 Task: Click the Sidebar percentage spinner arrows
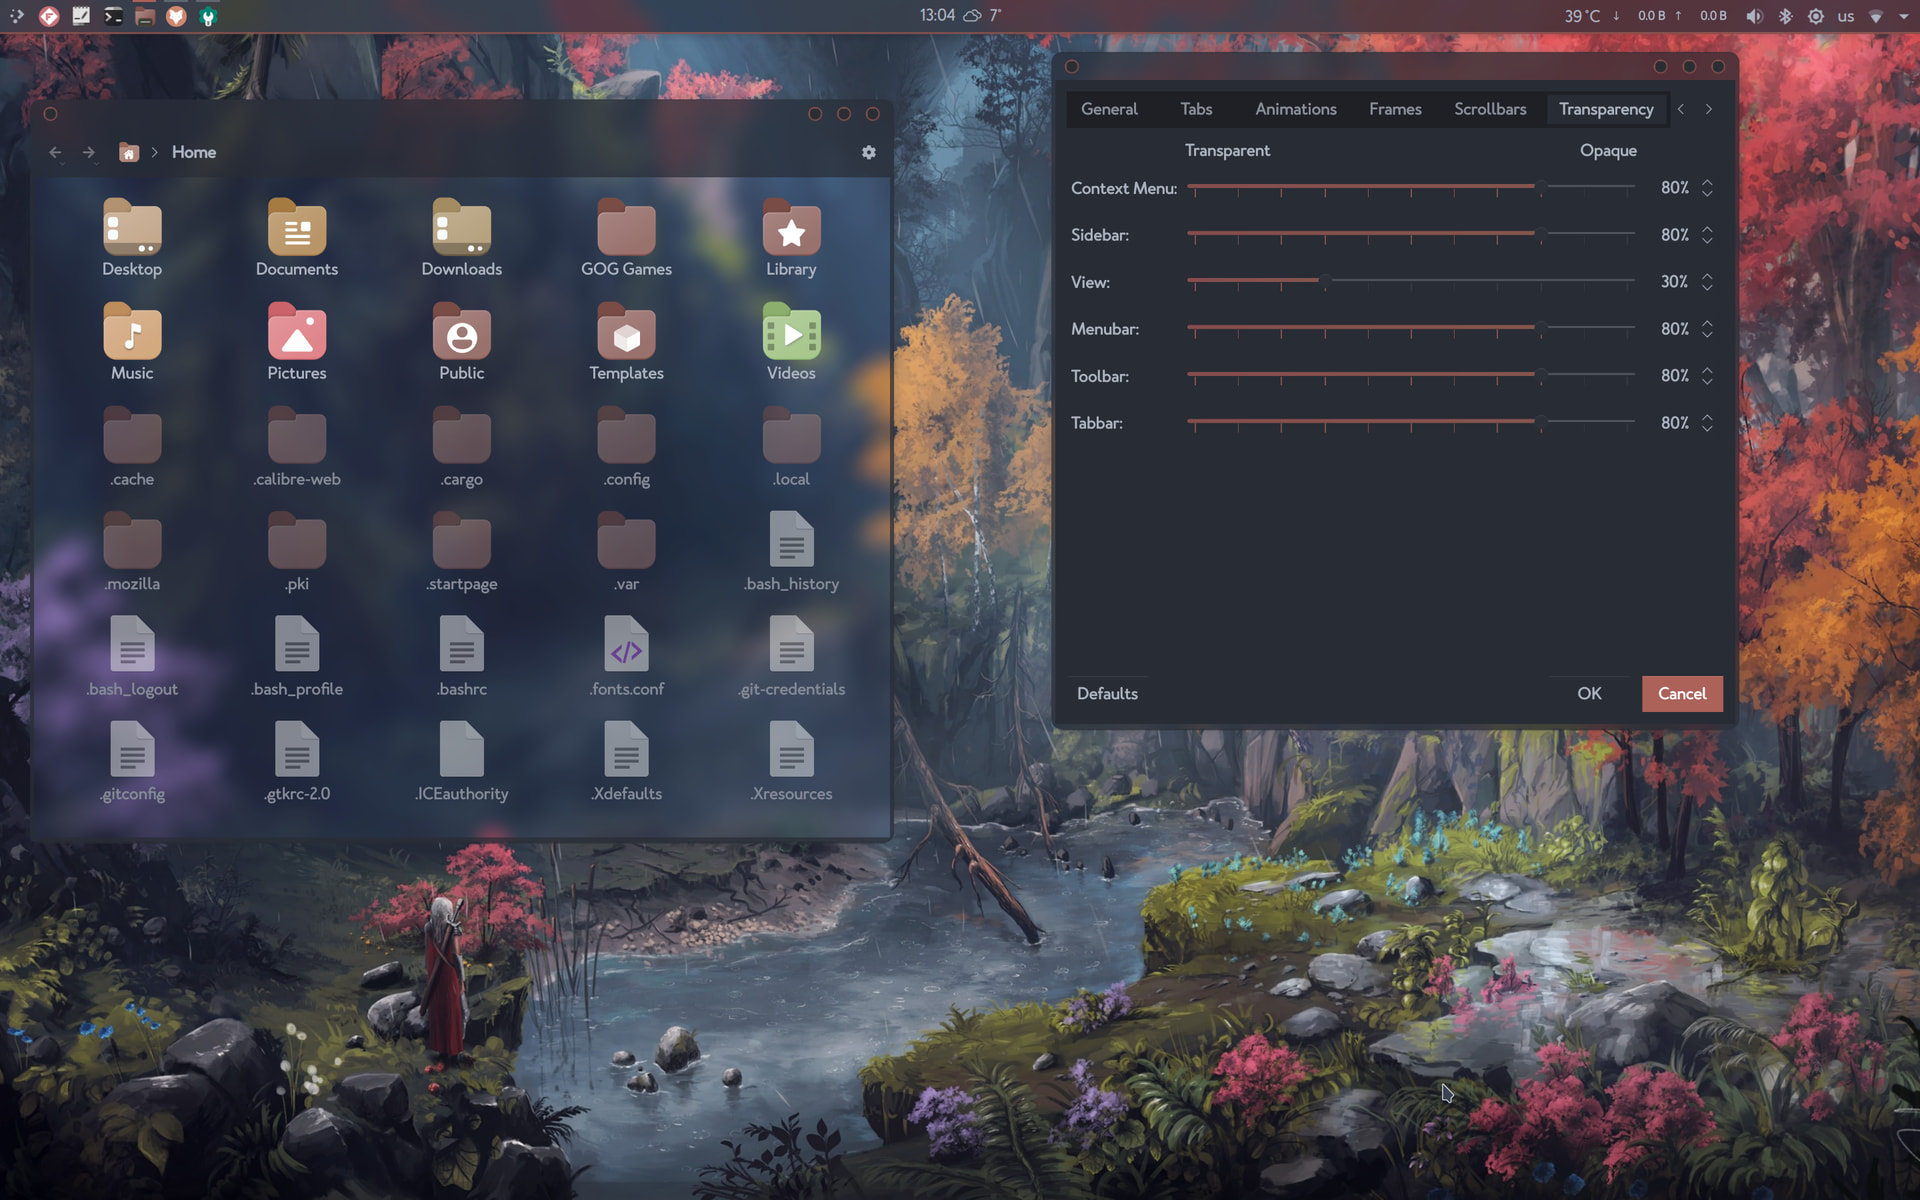click(1707, 235)
